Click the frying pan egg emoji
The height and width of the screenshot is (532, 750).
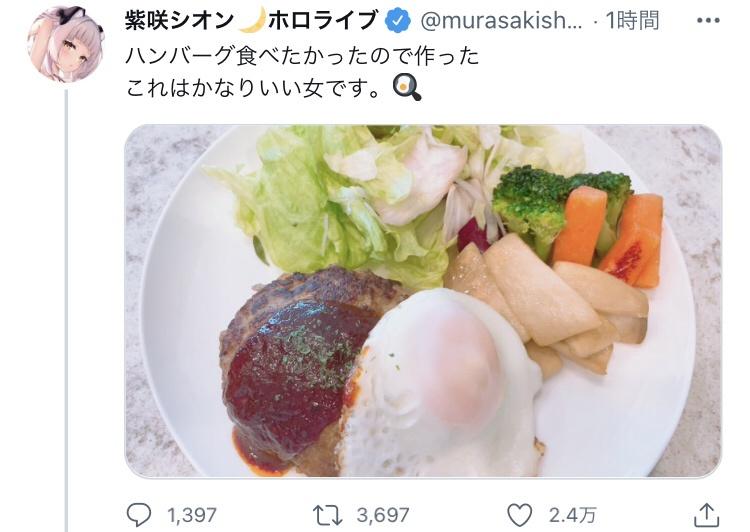pyautogui.click(x=407, y=89)
